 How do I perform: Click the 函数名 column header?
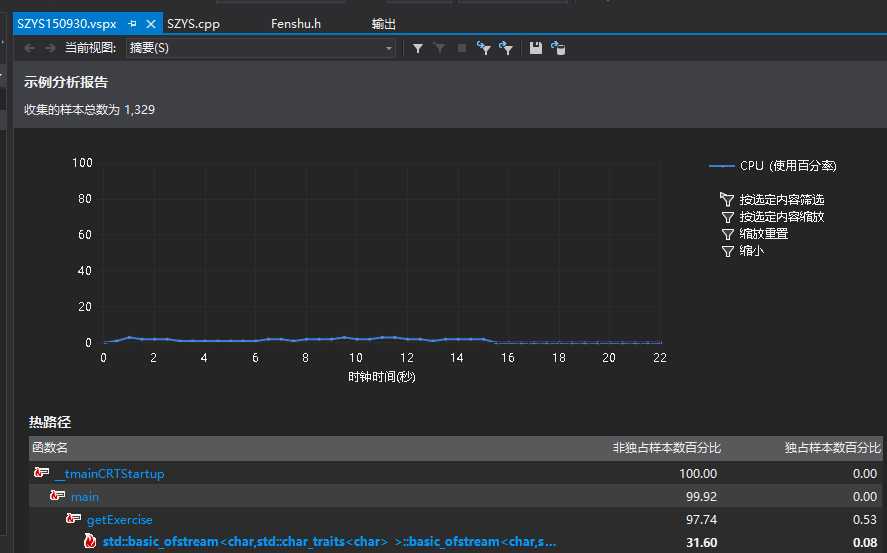point(50,448)
